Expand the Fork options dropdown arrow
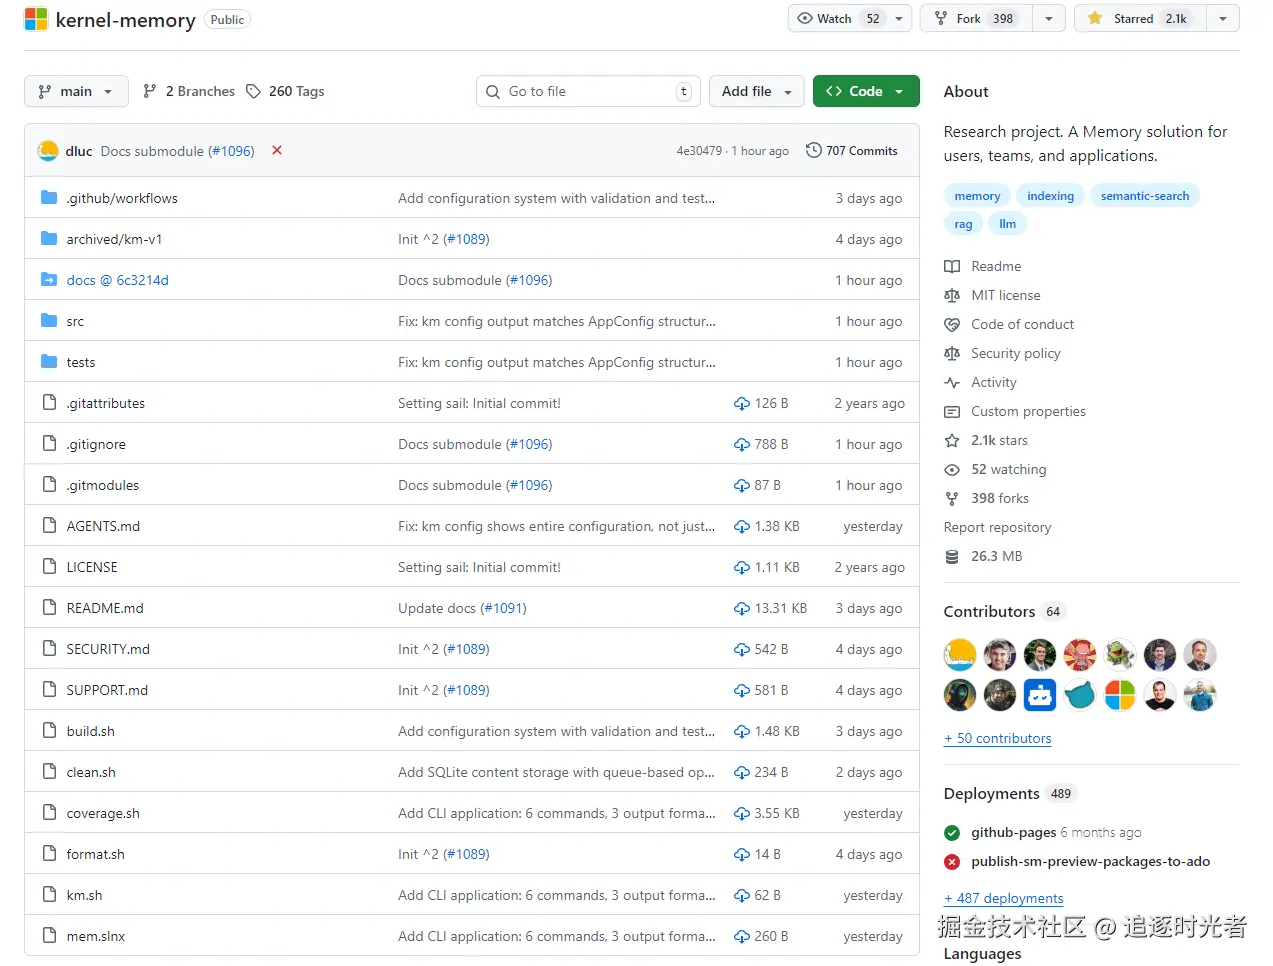This screenshot has height=966, width=1273. (x=1048, y=18)
